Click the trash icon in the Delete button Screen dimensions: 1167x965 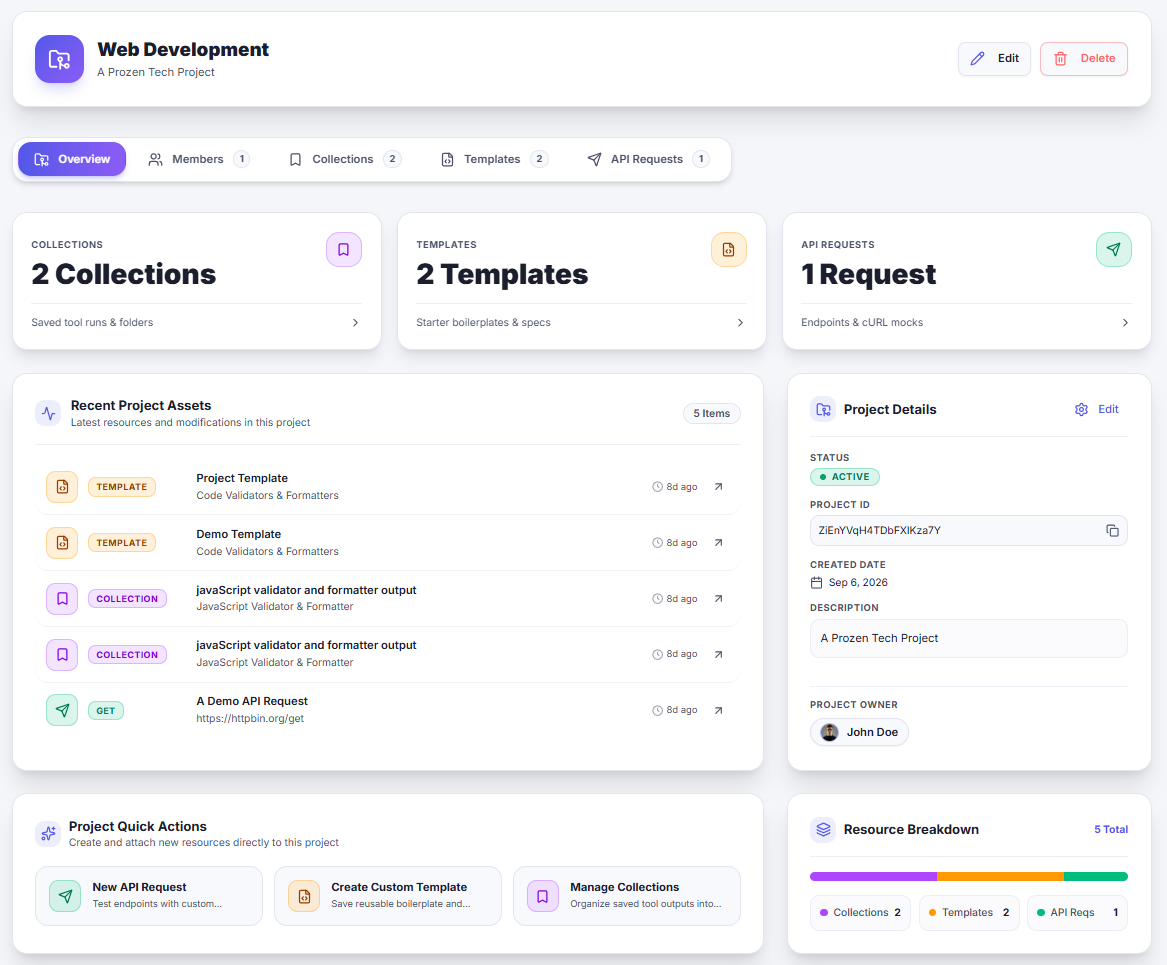tap(1061, 58)
